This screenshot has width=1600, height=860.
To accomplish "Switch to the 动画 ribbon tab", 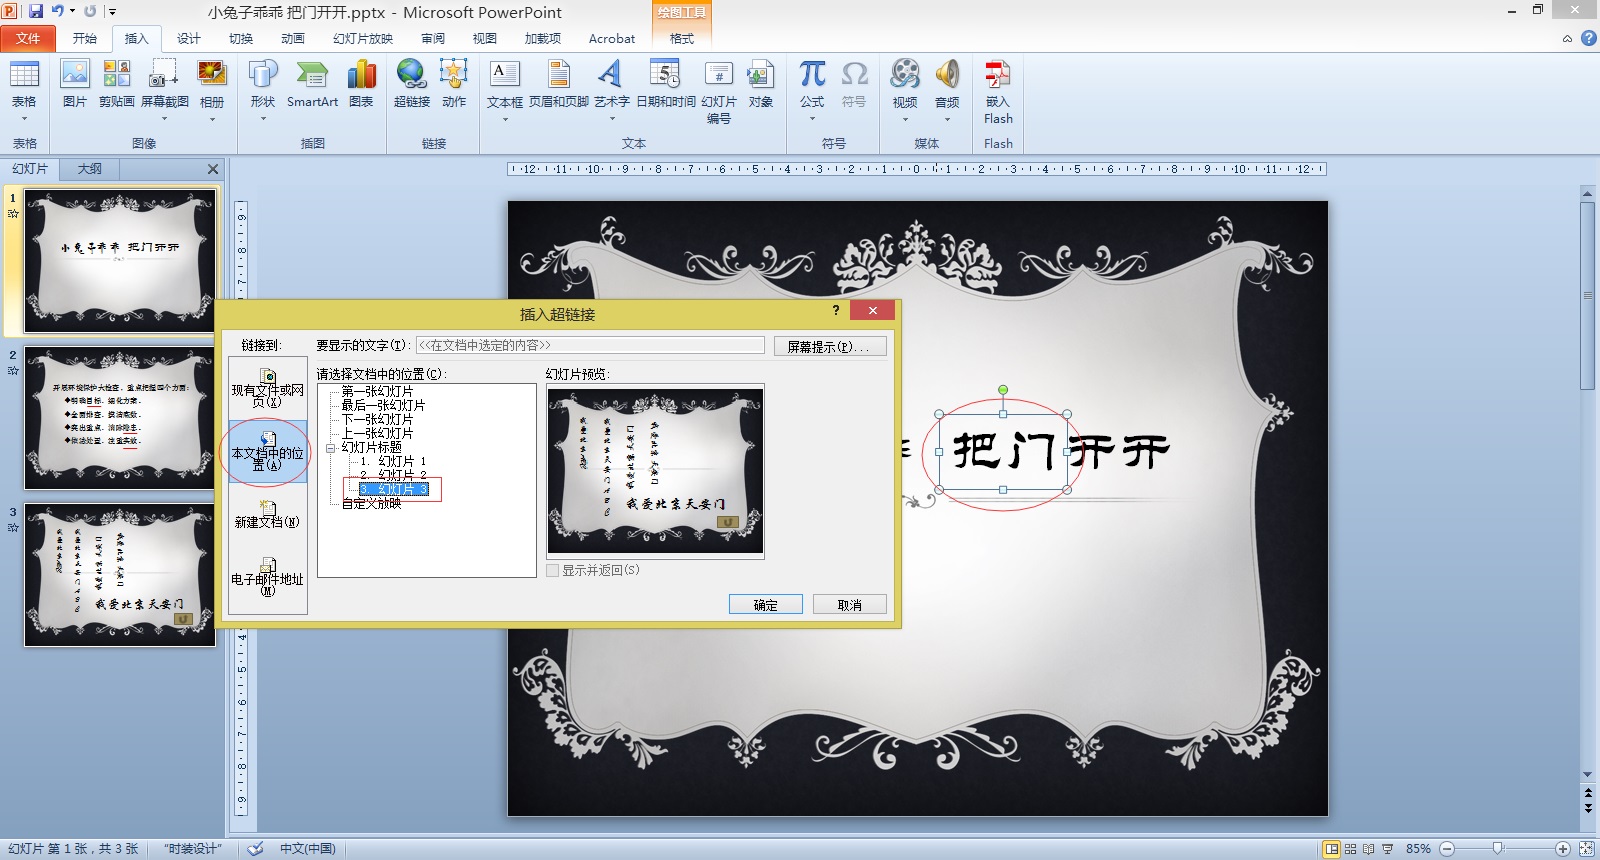I will (x=293, y=38).
